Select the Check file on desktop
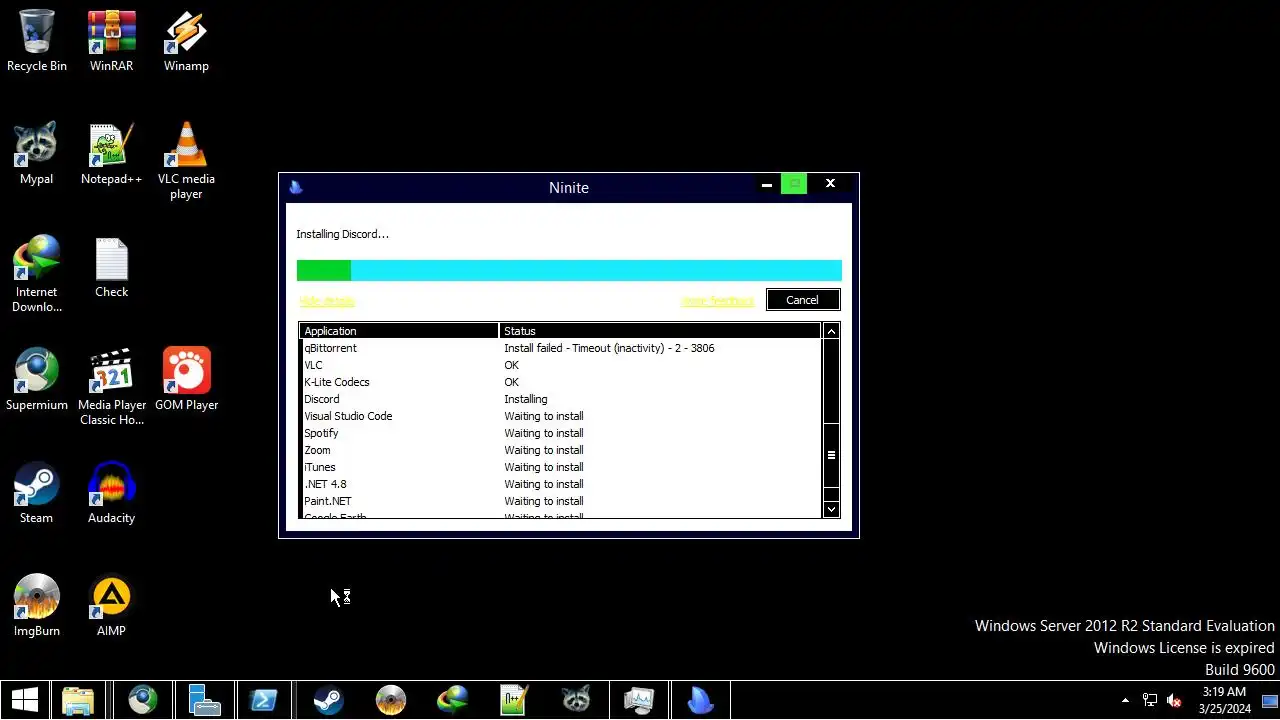 pyautogui.click(x=111, y=268)
